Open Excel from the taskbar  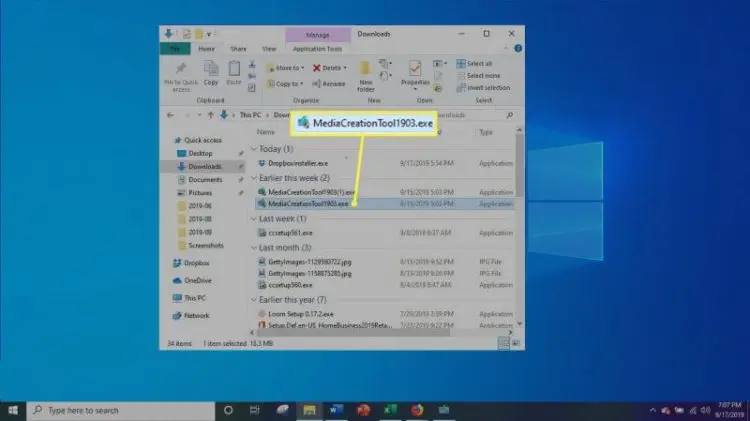(x=390, y=410)
